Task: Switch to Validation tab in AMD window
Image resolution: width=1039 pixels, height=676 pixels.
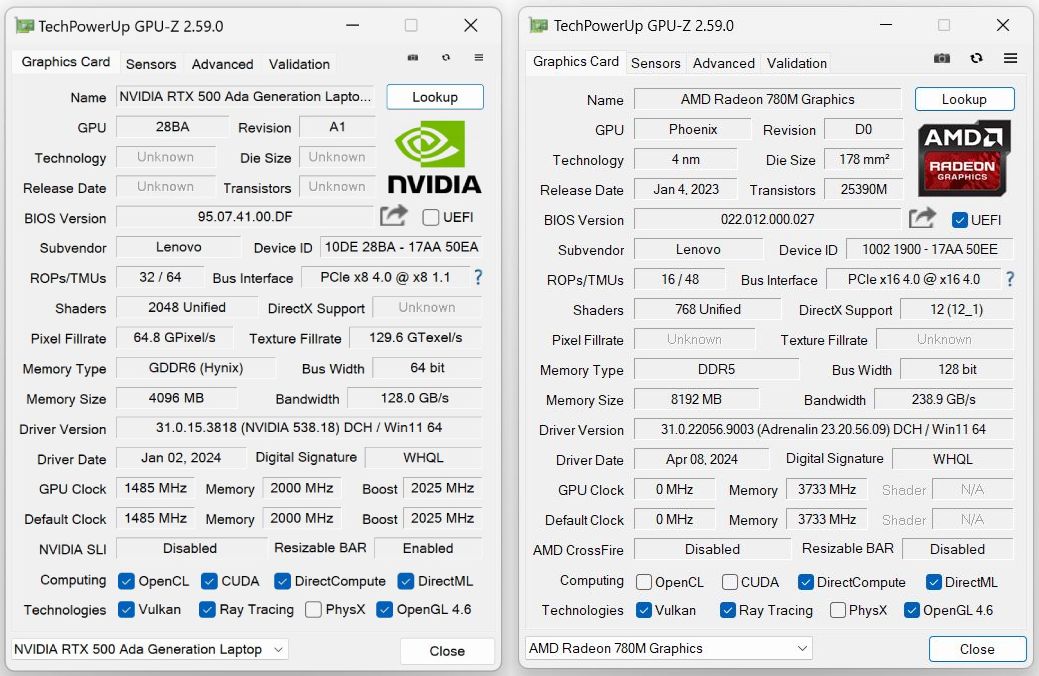Action: 796,64
